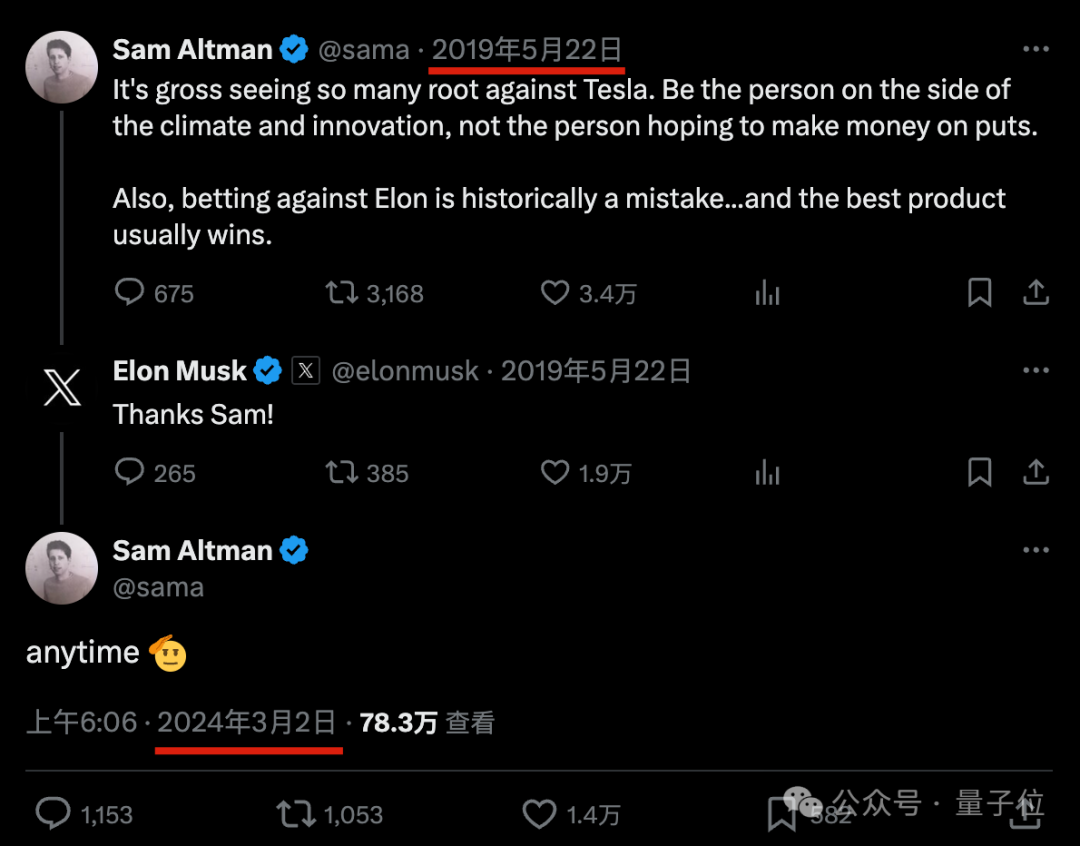Open the more options menu on Elon's reply
This screenshot has width=1080, height=846.
[x=1037, y=369]
